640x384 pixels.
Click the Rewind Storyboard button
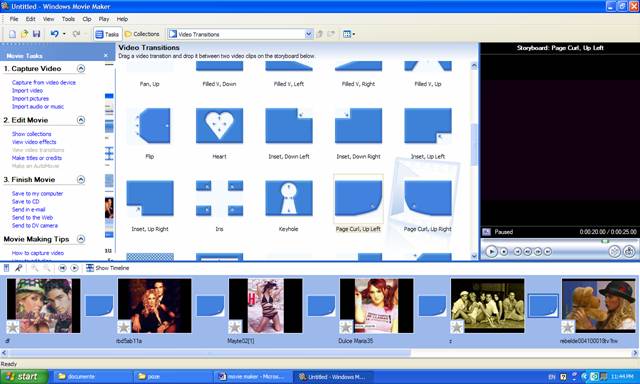click(x=62, y=268)
